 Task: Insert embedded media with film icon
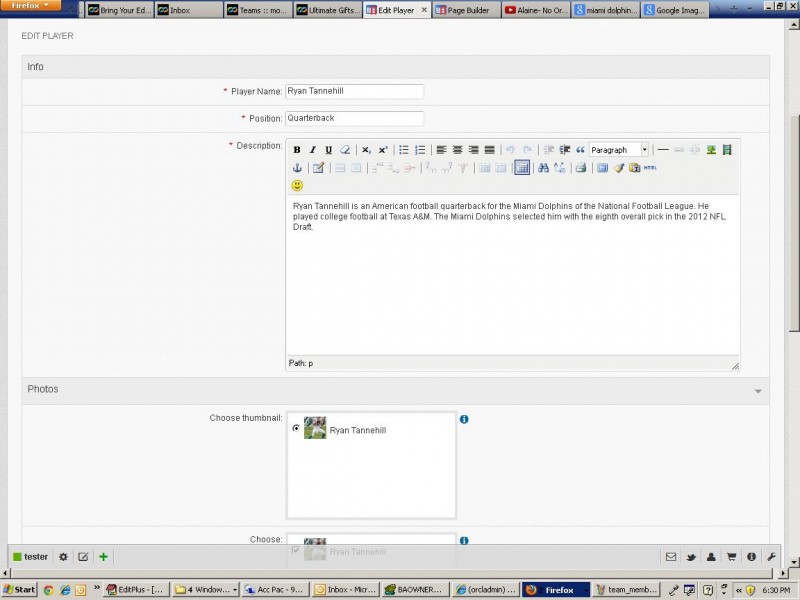pyautogui.click(x=727, y=150)
